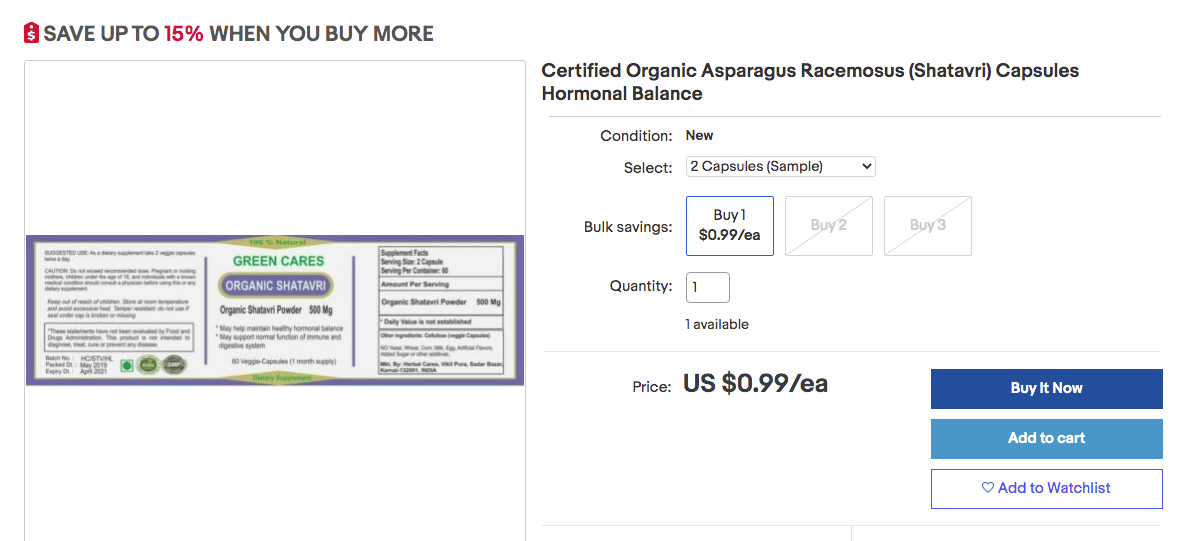Select the Buy 3 bulk savings option
The height and width of the screenshot is (541, 1177).
click(928, 226)
